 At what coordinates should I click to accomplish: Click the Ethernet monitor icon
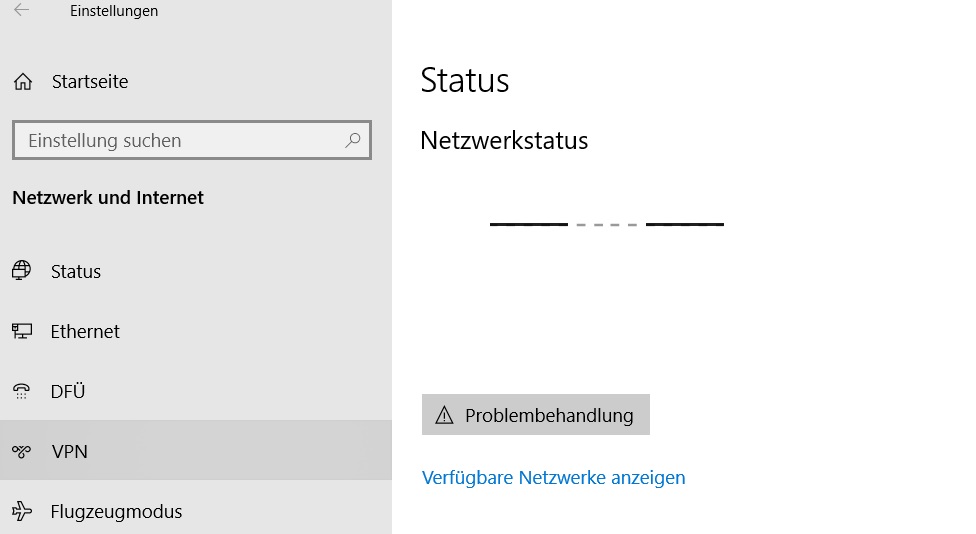pos(22,331)
